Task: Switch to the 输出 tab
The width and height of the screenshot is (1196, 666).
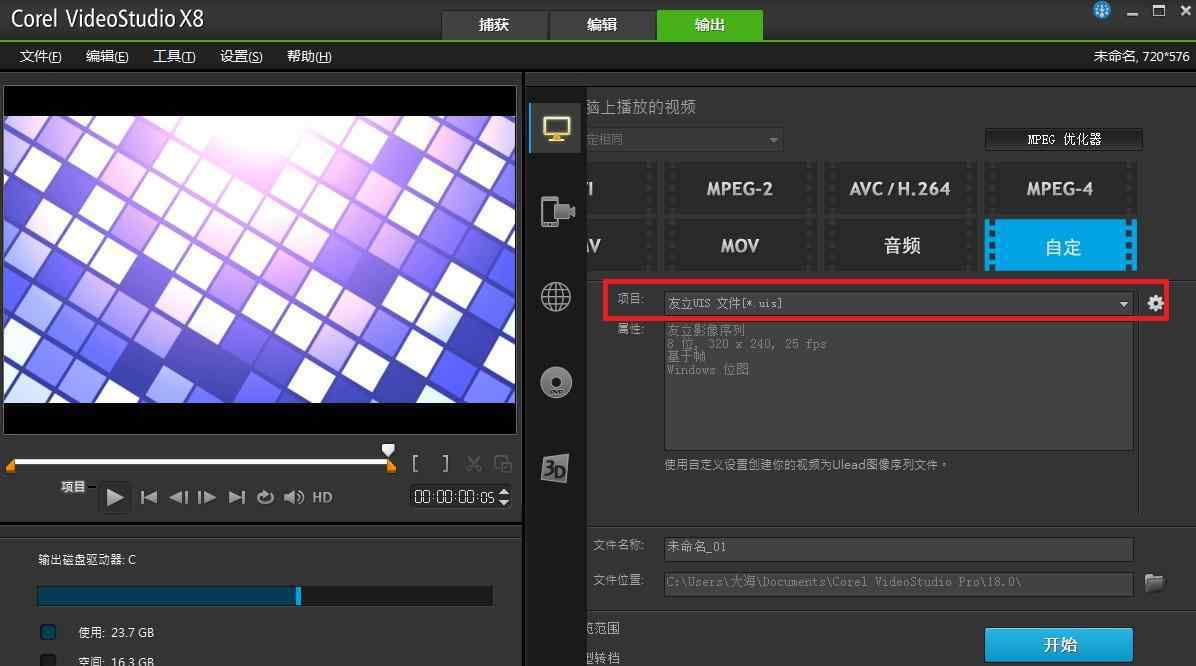Action: (x=709, y=24)
